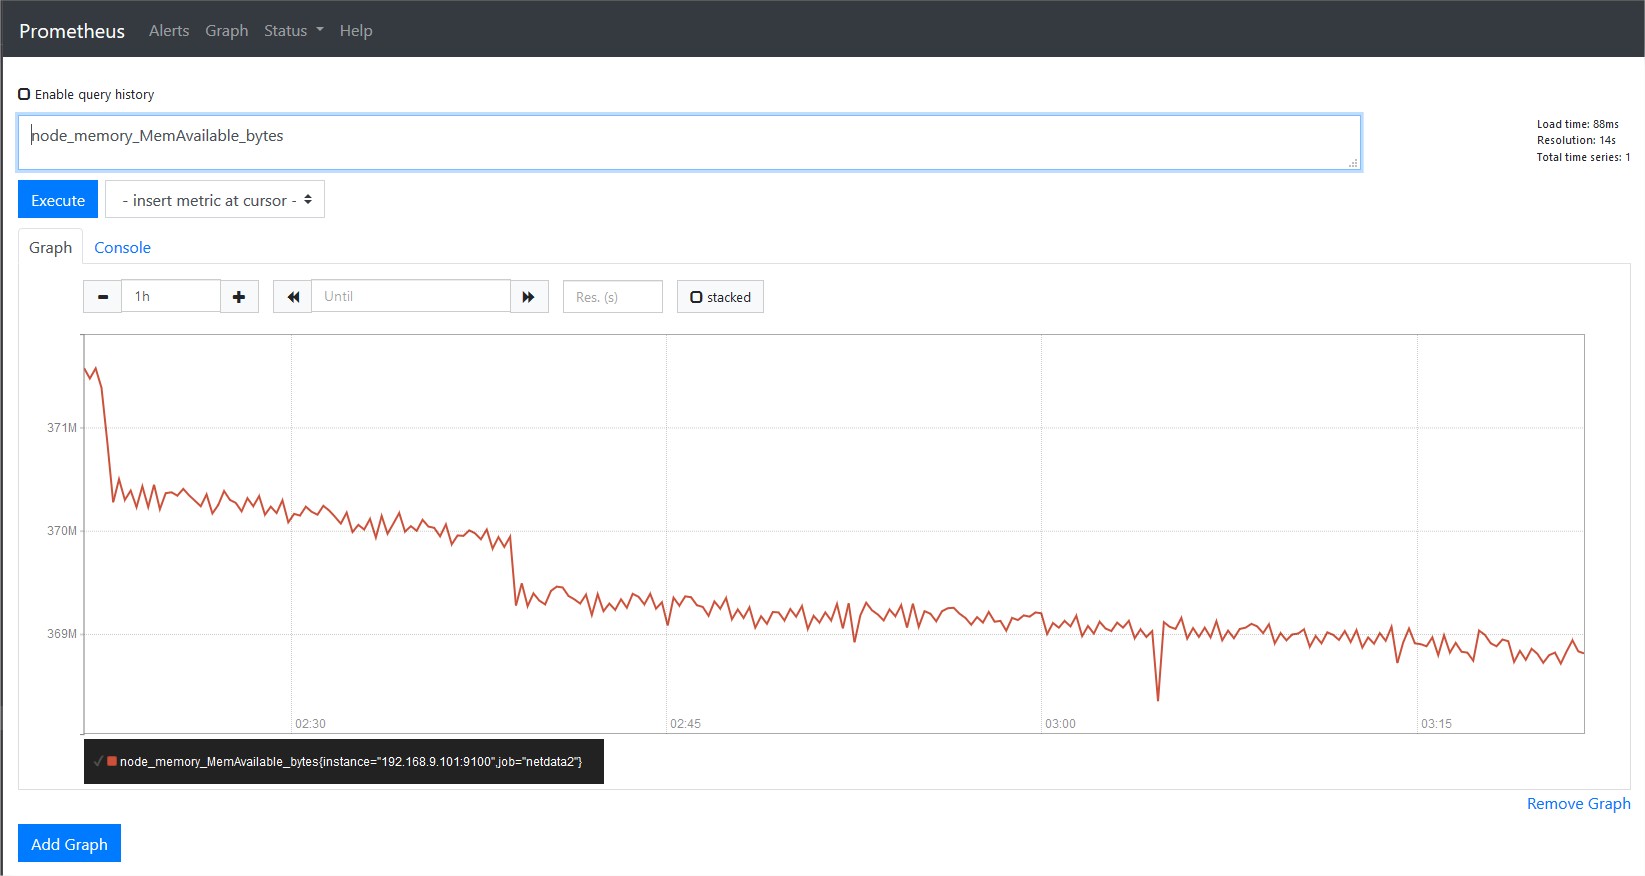Click Add Graph button
Viewport: 1645px width, 876px height.
click(x=69, y=844)
